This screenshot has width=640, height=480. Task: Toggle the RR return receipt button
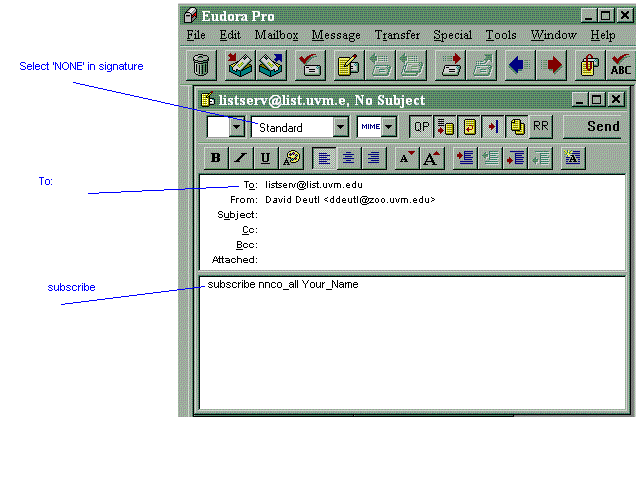[540, 127]
